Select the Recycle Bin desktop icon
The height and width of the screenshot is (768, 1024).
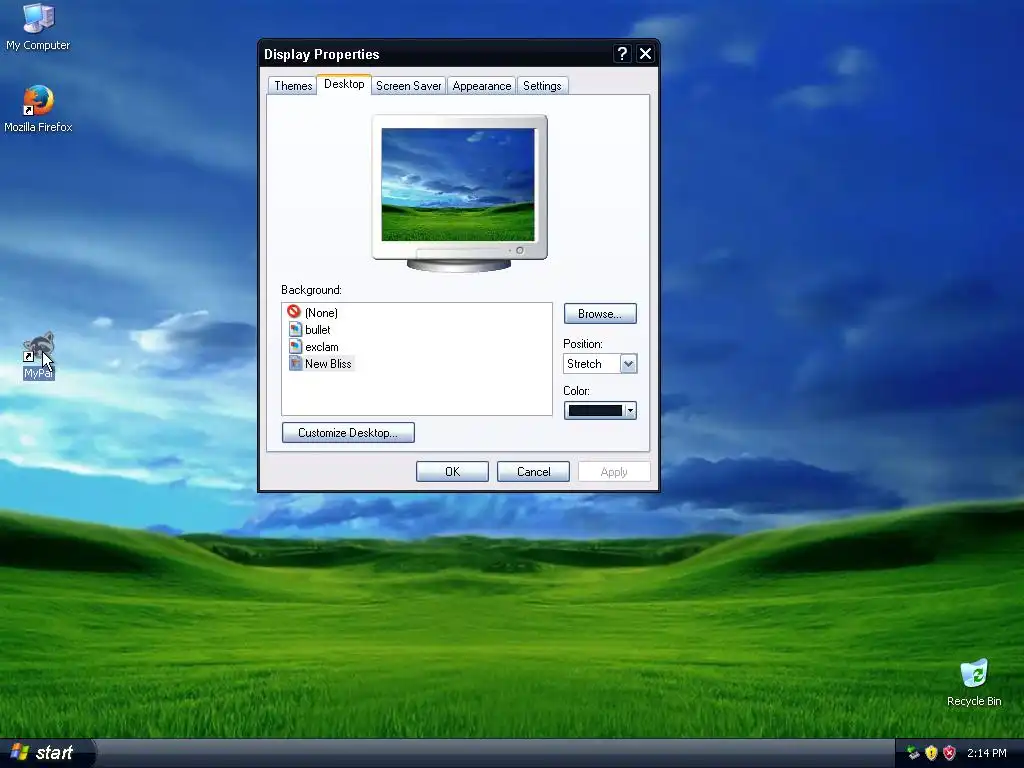(974, 683)
